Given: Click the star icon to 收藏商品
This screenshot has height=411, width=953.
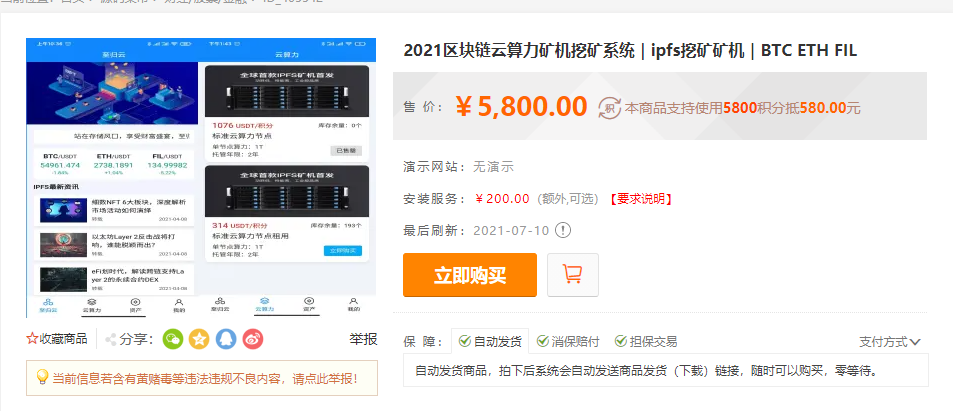Looking at the screenshot, I should point(32,339).
